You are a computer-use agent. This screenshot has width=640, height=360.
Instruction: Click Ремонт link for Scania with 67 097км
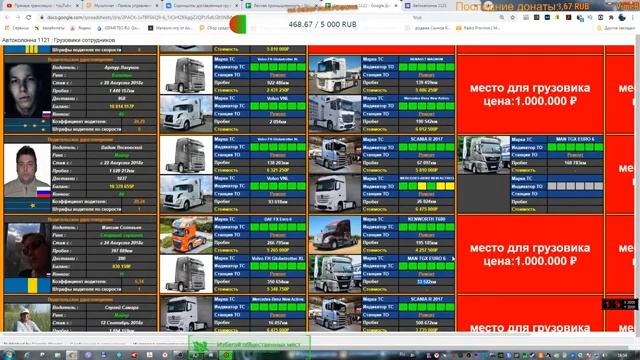pos(427,155)
